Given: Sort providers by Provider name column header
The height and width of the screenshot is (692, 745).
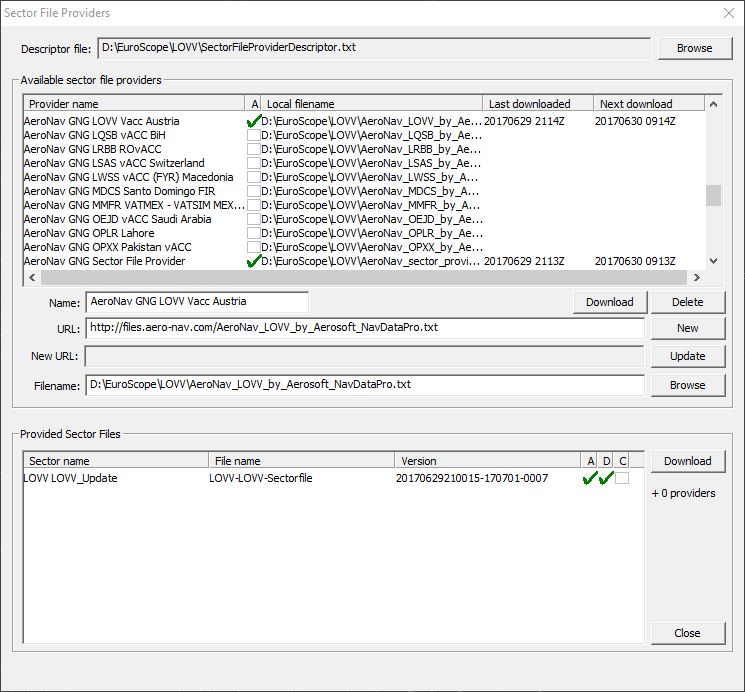Looking at the screenshot, I should 134,104.
